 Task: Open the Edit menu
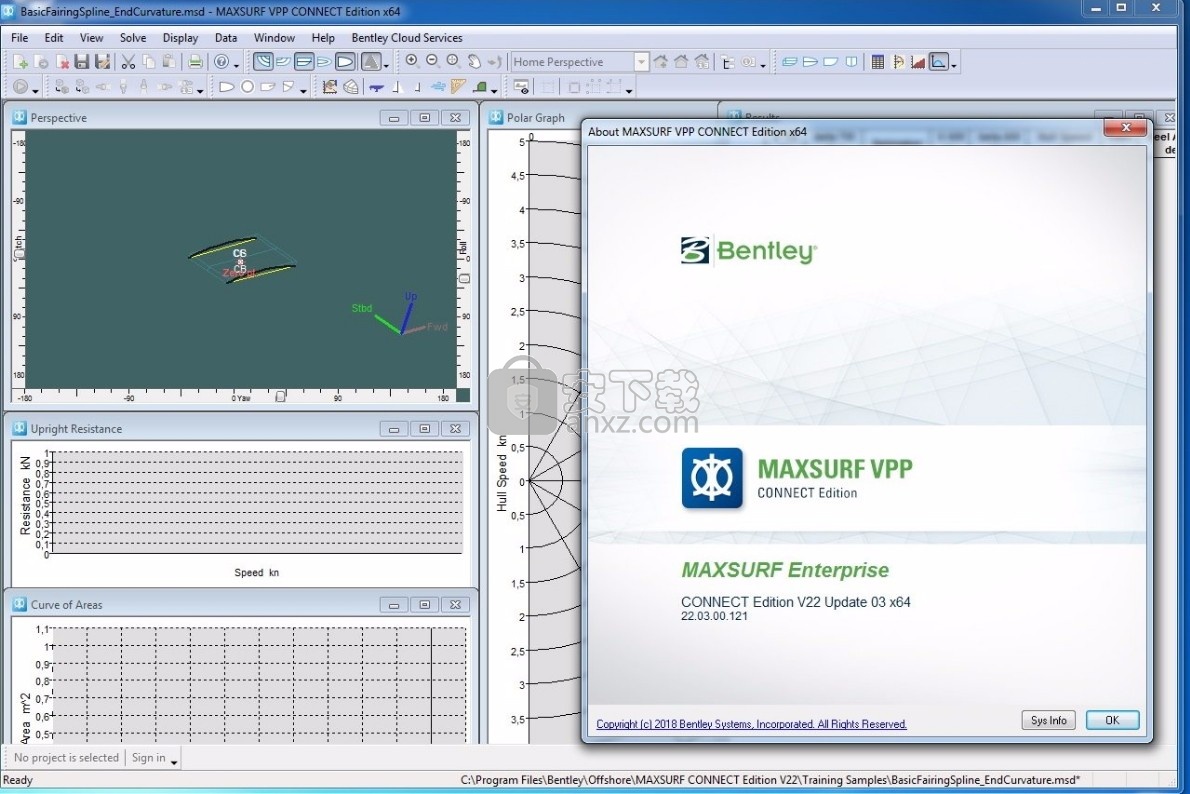[x=54, y=38]
